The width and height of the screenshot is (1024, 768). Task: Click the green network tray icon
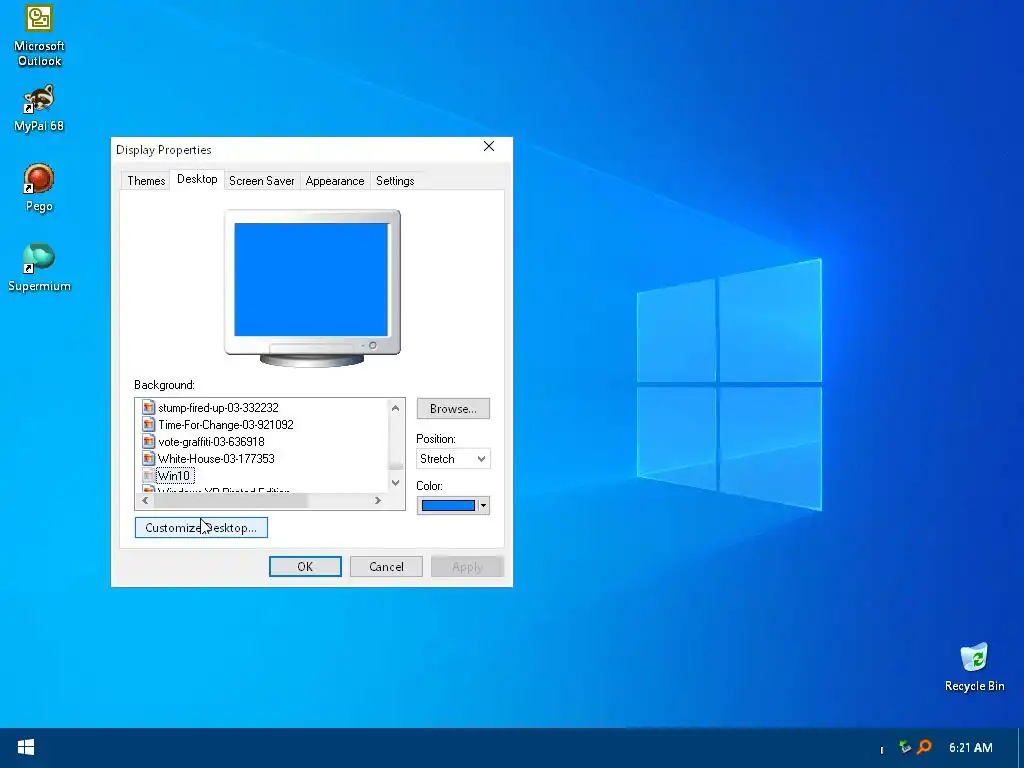(904, 747)
